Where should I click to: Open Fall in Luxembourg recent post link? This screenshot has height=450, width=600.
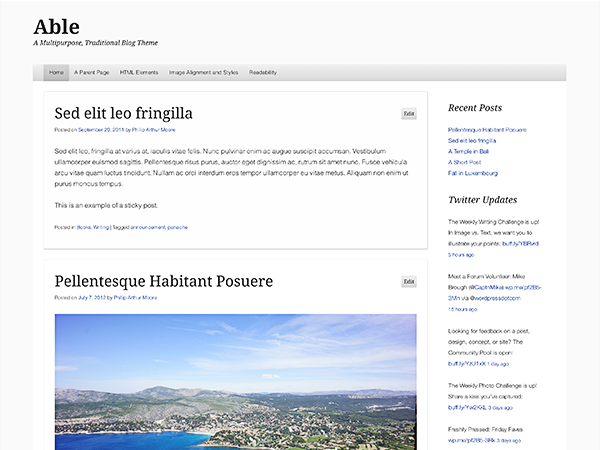pos(476,174)
